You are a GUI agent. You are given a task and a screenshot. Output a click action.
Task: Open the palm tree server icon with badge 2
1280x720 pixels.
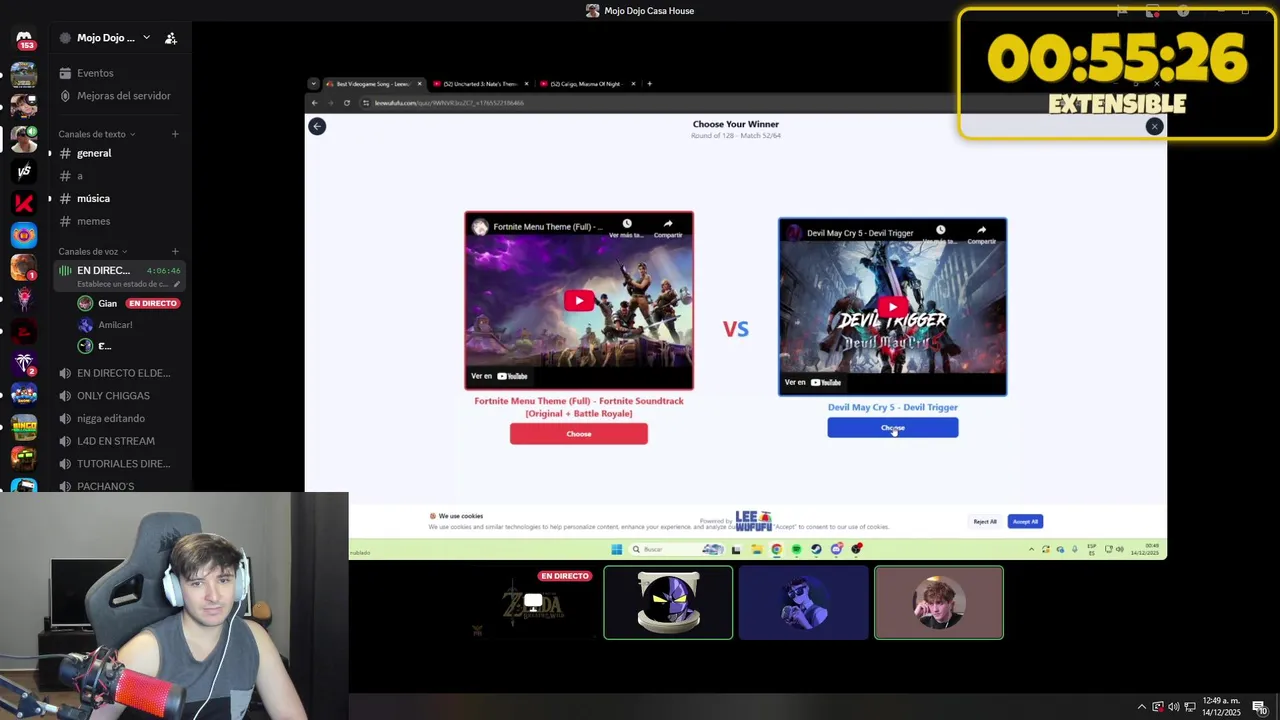coord(24,363)
